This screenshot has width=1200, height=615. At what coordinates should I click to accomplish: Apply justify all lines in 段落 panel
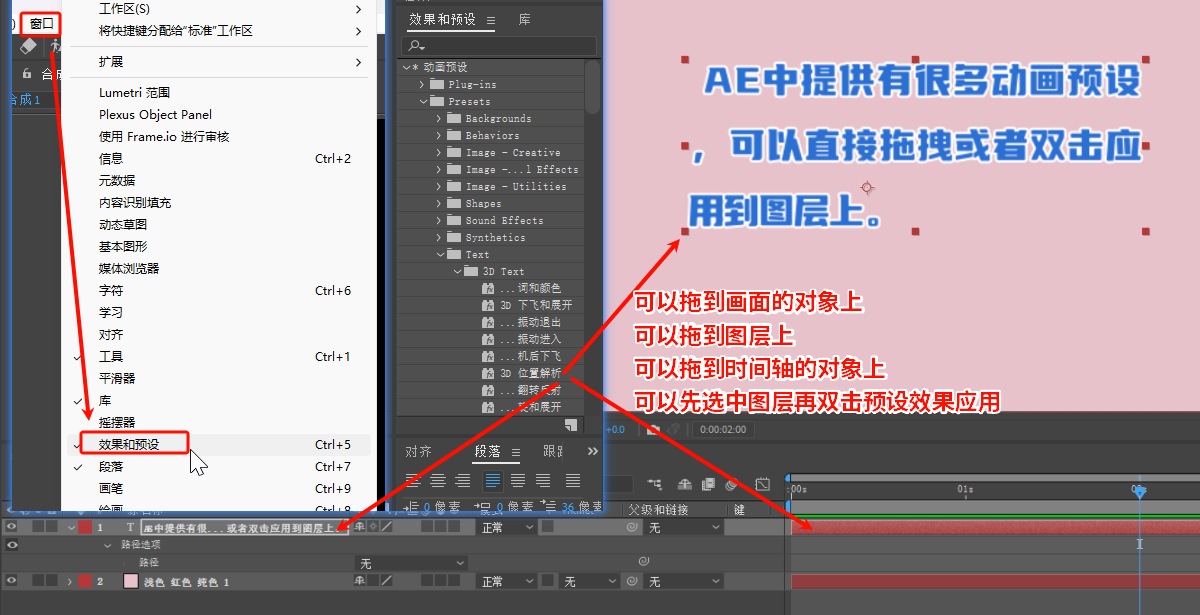pyautogui.click(x=573, y=481)
